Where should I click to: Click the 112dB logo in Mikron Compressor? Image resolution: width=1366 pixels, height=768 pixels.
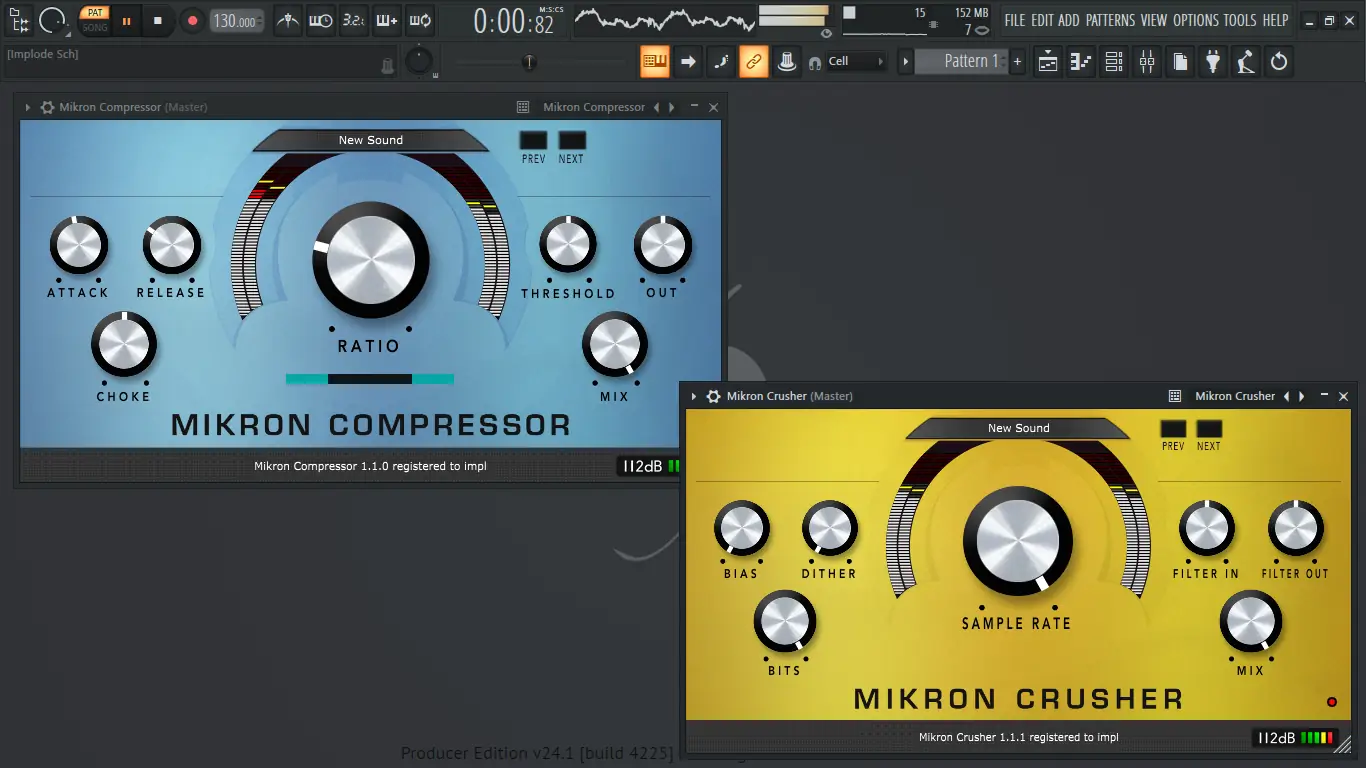[x=642, y=466]
